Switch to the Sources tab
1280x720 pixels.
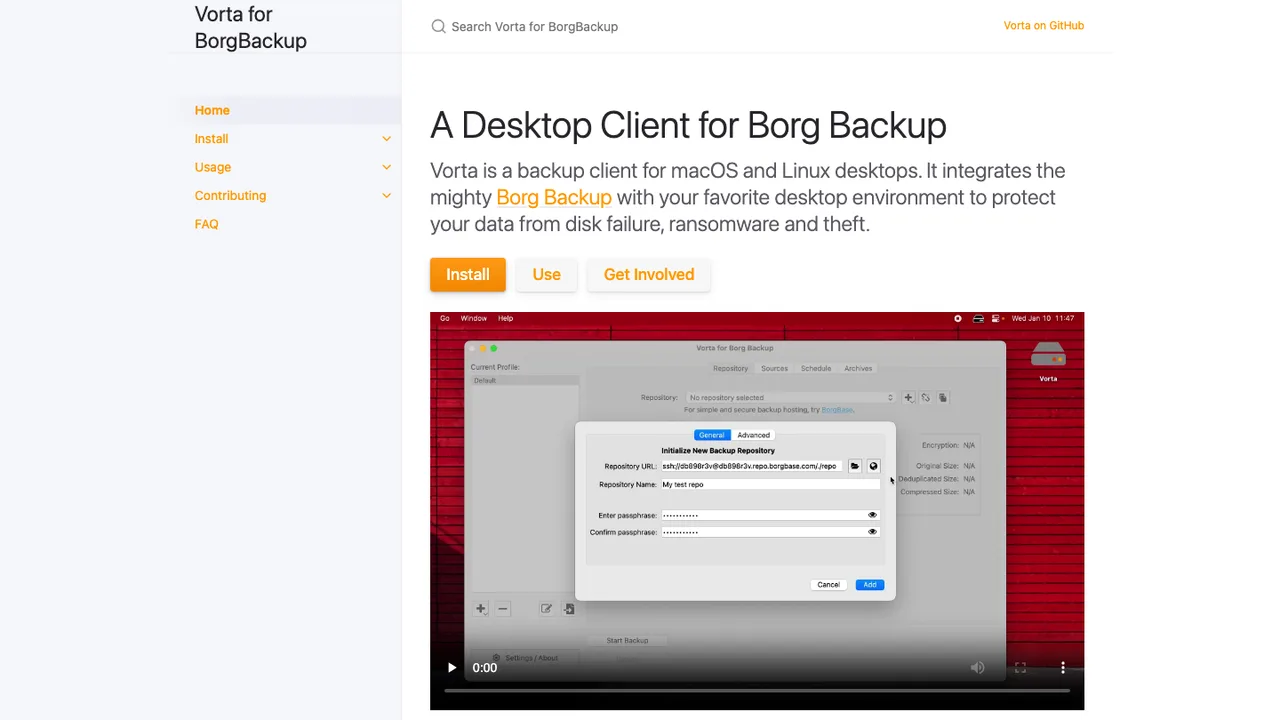(774, 369)
